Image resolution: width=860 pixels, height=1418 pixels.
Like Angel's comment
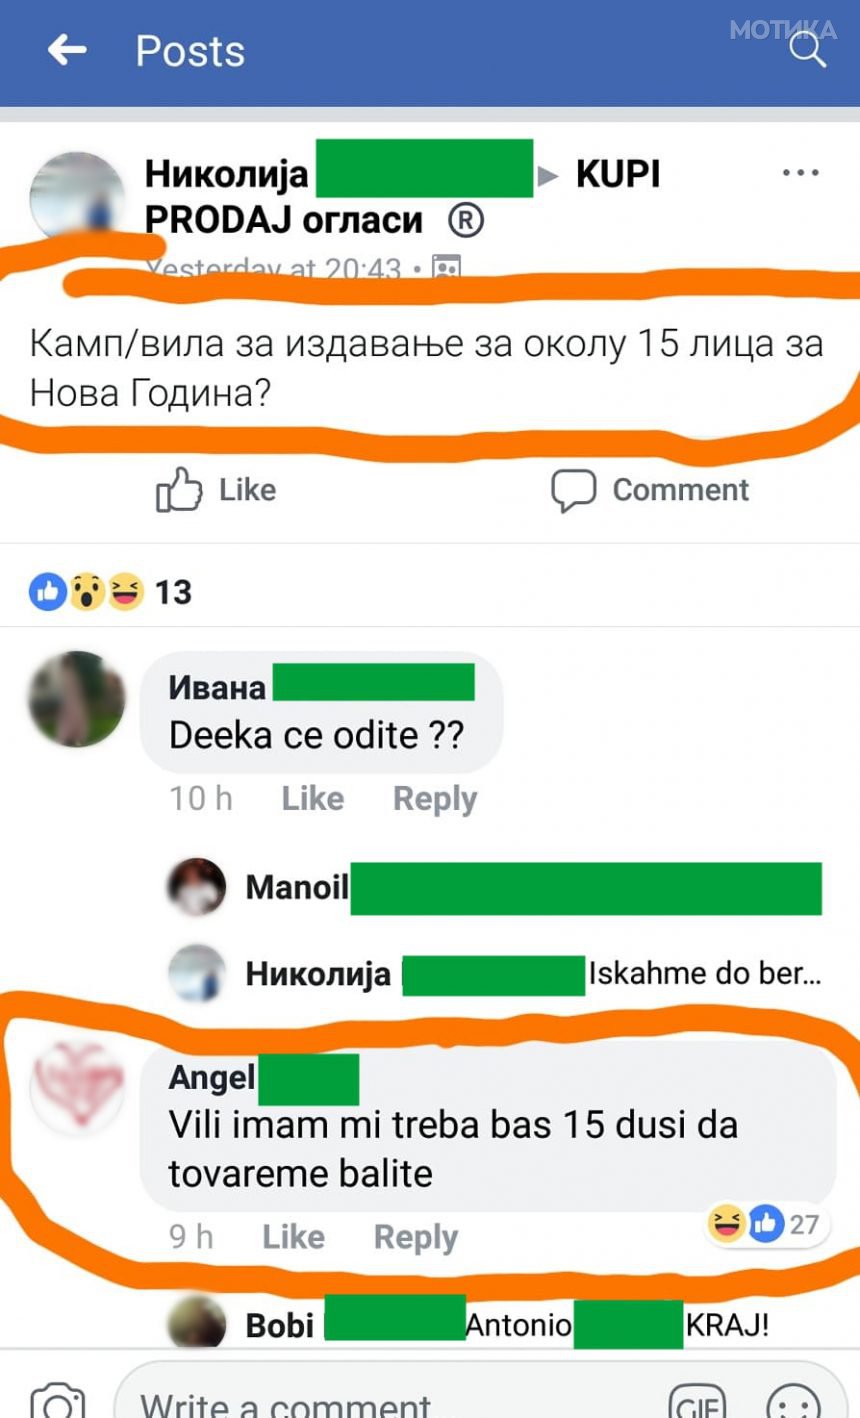click(x=293, y=1237)
